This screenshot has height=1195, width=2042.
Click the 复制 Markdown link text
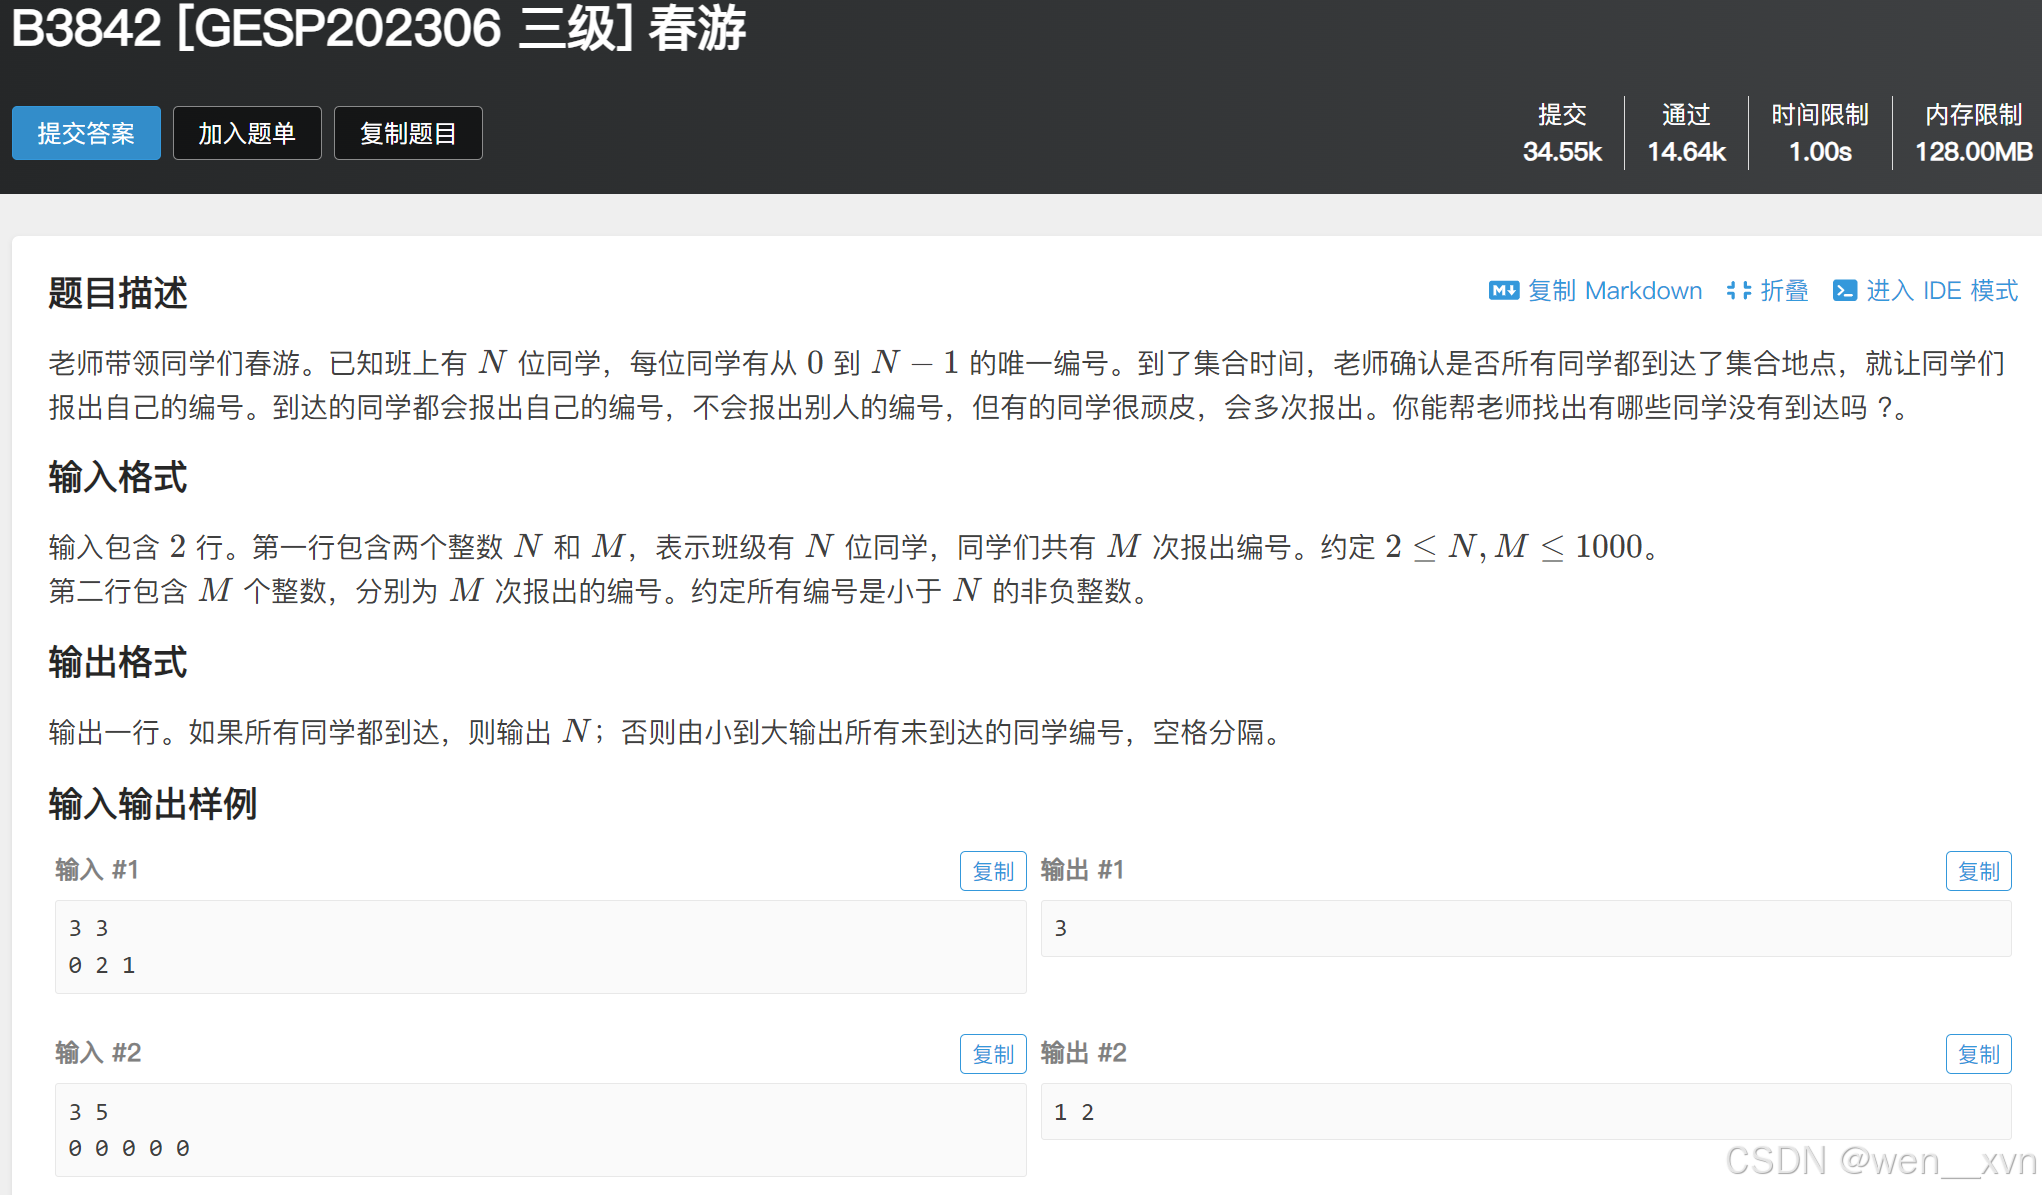tap(1614, 291)
